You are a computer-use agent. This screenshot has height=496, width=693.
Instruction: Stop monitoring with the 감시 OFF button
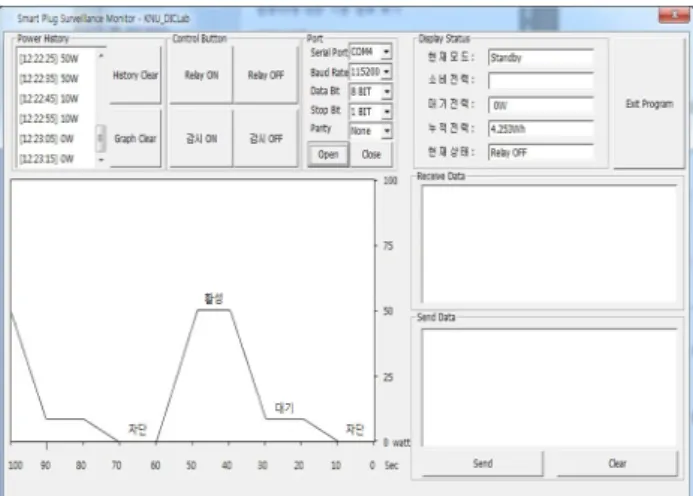(266, 139)
